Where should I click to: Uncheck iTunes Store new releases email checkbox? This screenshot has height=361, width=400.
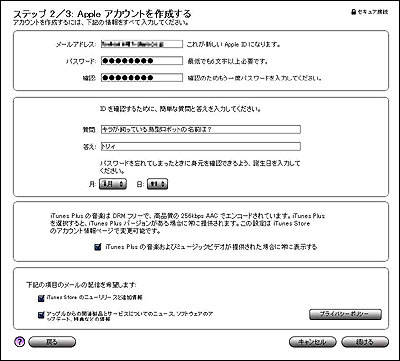(41, 298)
